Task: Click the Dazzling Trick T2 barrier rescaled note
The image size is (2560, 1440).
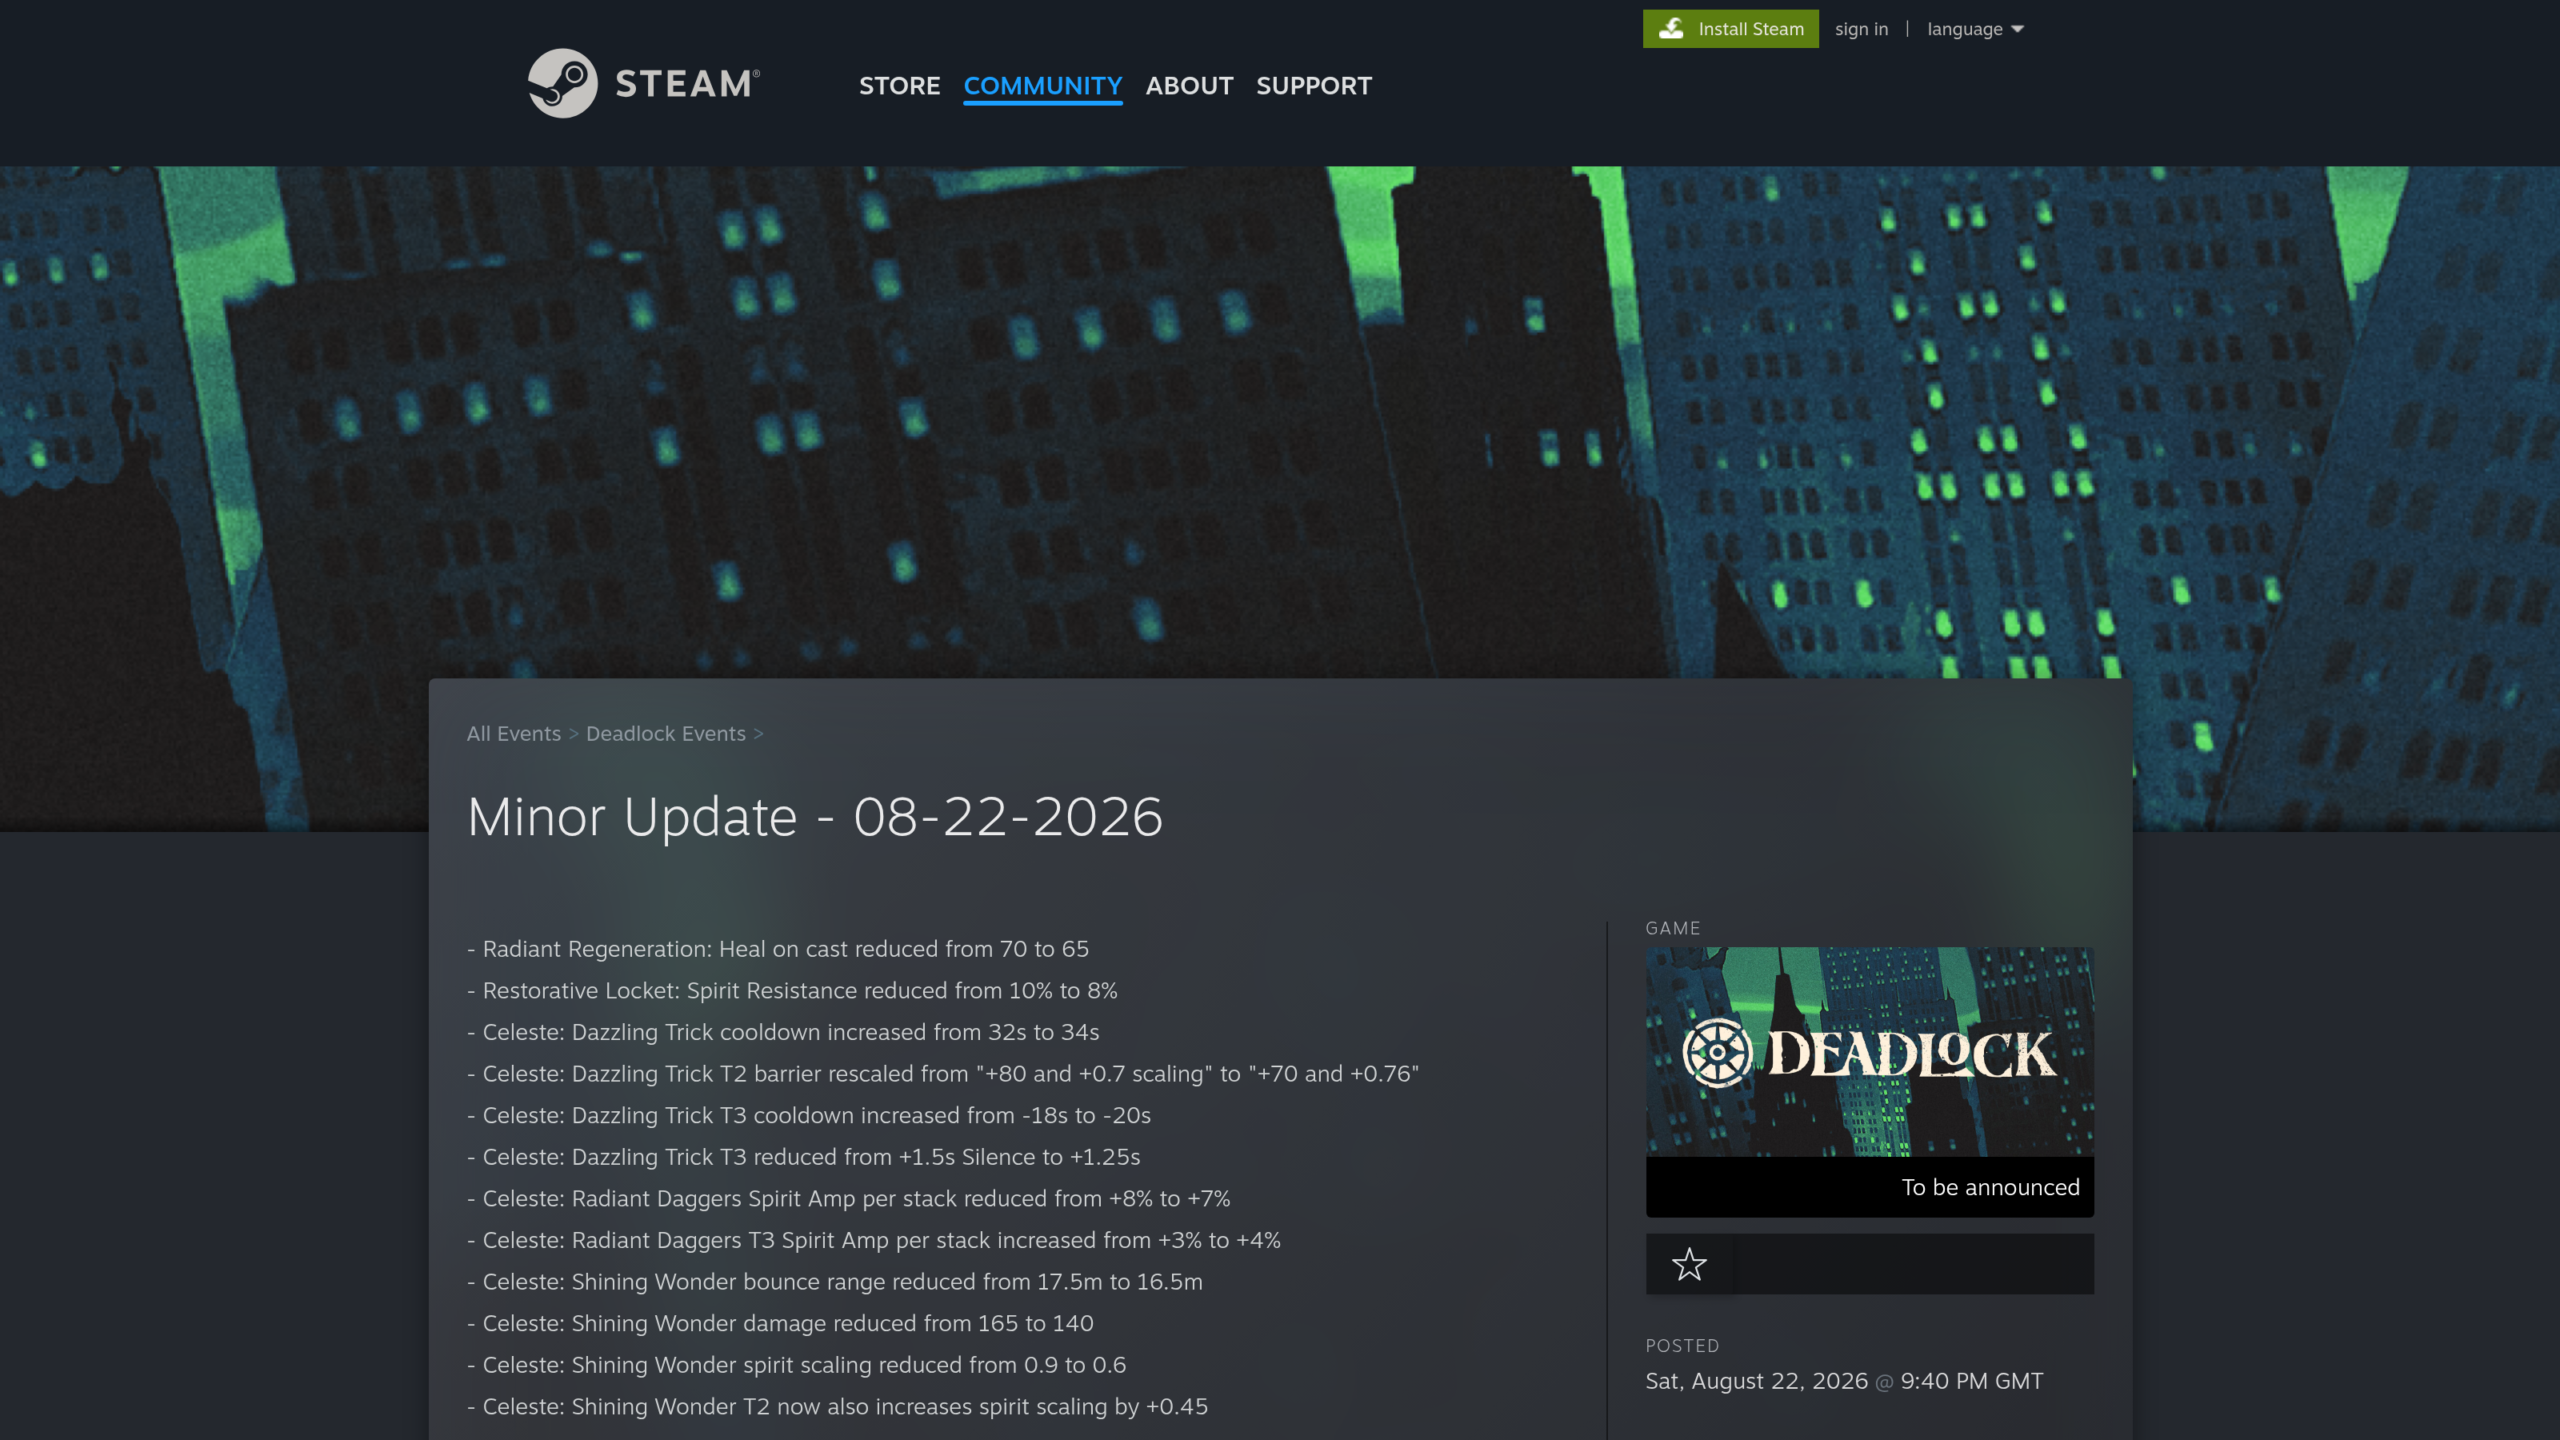Action: [x=943, y=1074]
